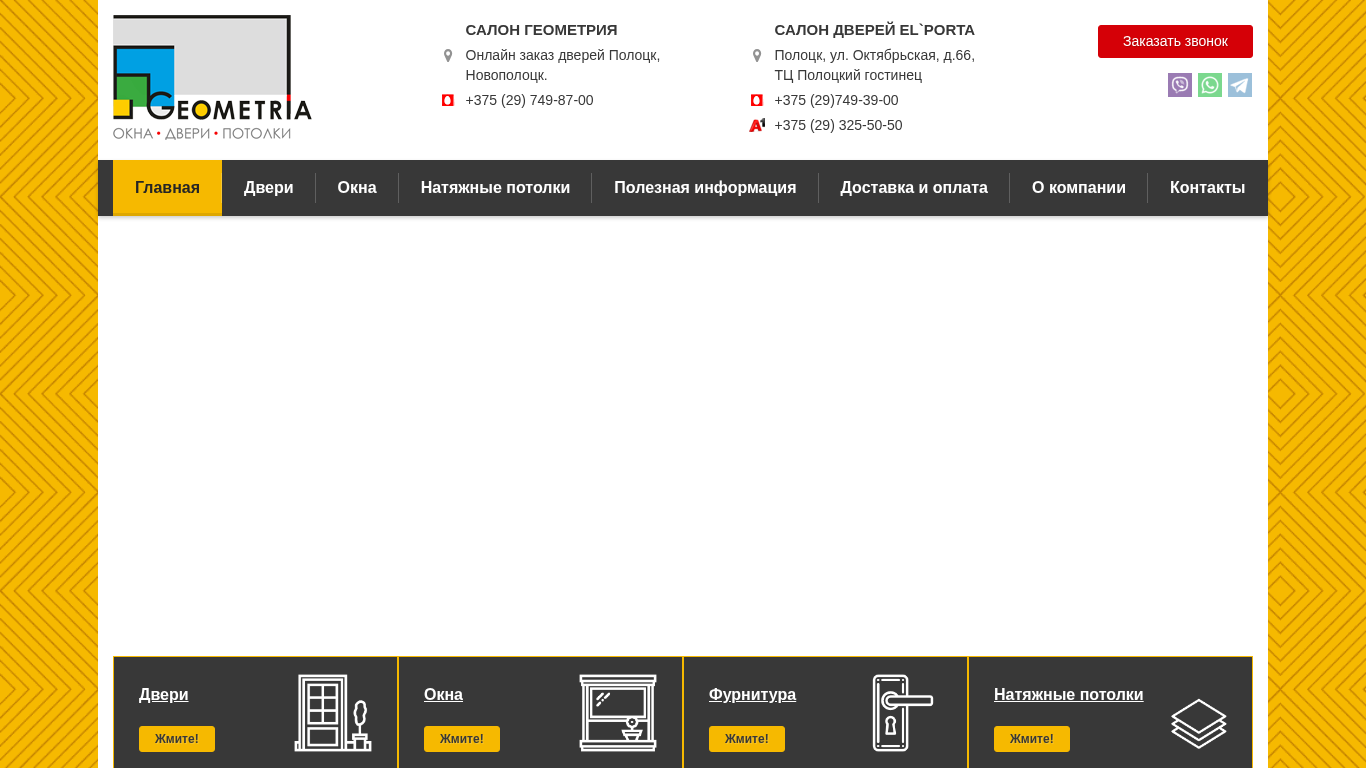The width and height of the screenshot is (1366, 768).
Task: Click Жмите! button under Окна card
Action: coord(462,739)
